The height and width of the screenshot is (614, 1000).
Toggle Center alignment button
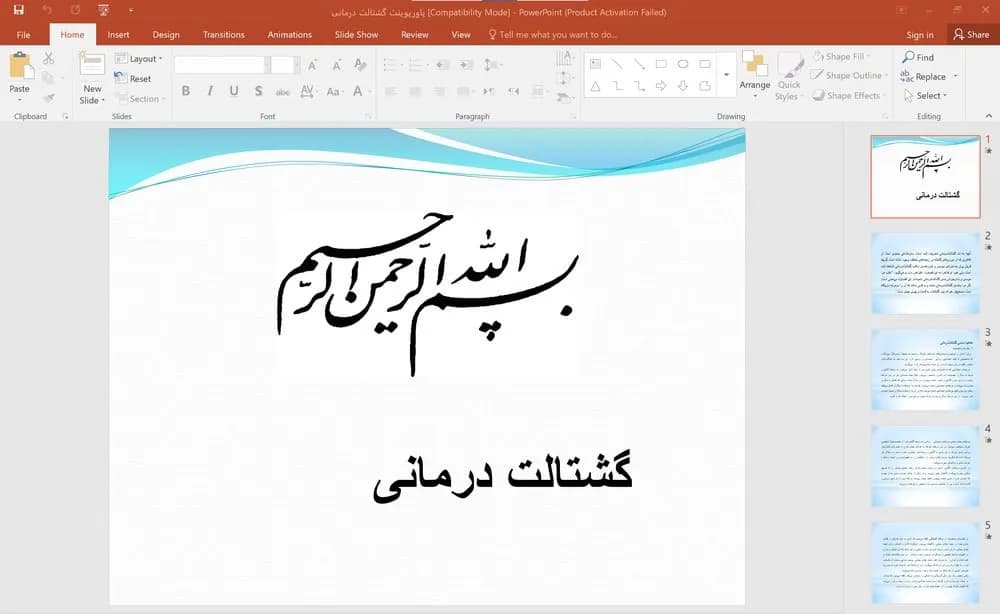click(x=415, y=92)
